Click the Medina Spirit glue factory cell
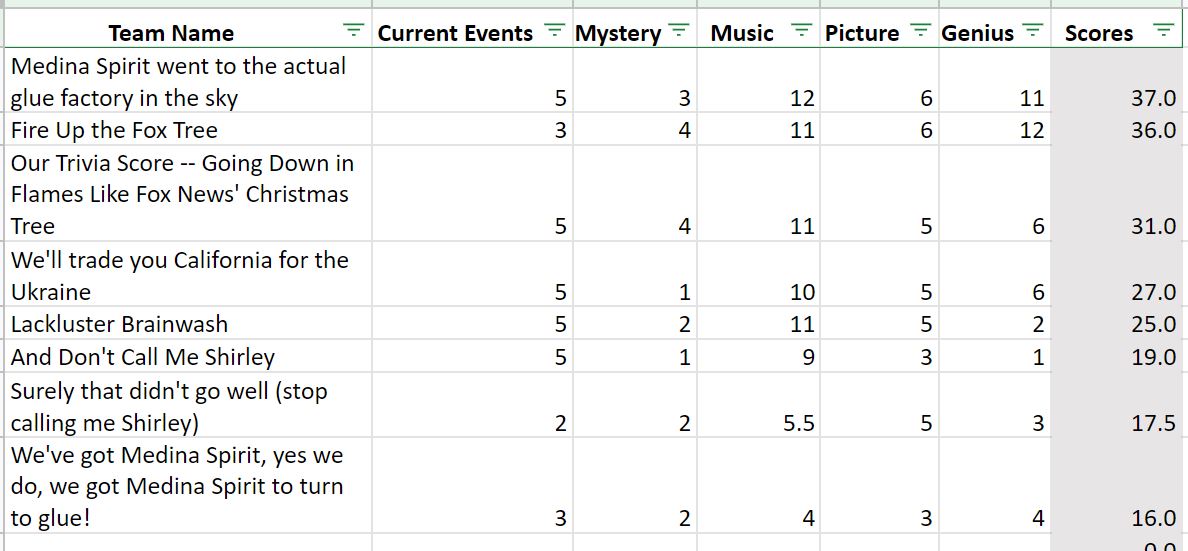1188x551 pixels. pos(188,81)
